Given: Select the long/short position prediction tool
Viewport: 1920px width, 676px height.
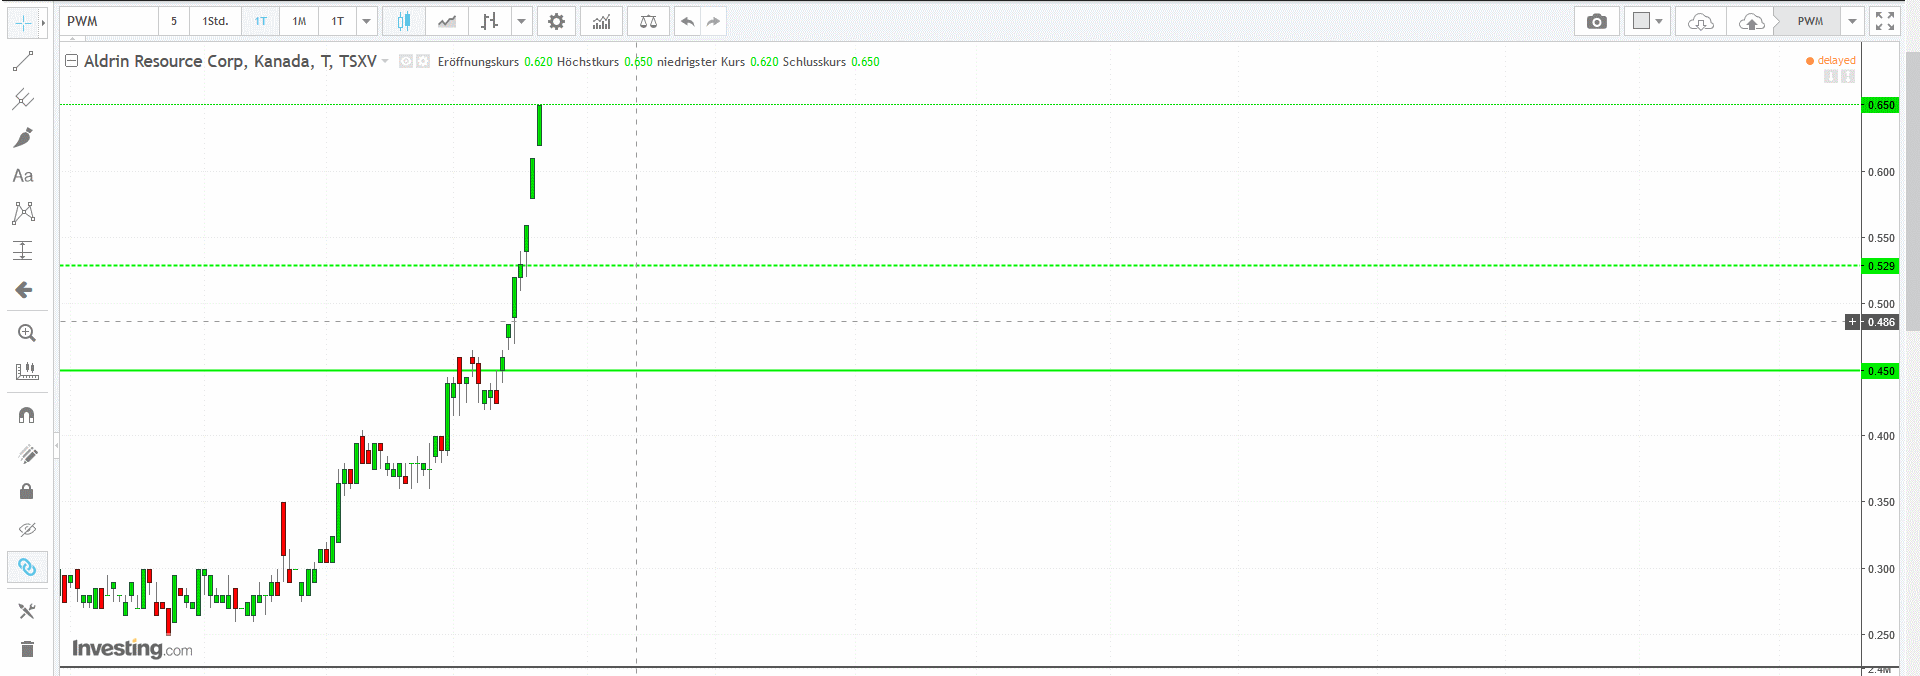Looking at the screenshot, I should click(x=23, y=251).
